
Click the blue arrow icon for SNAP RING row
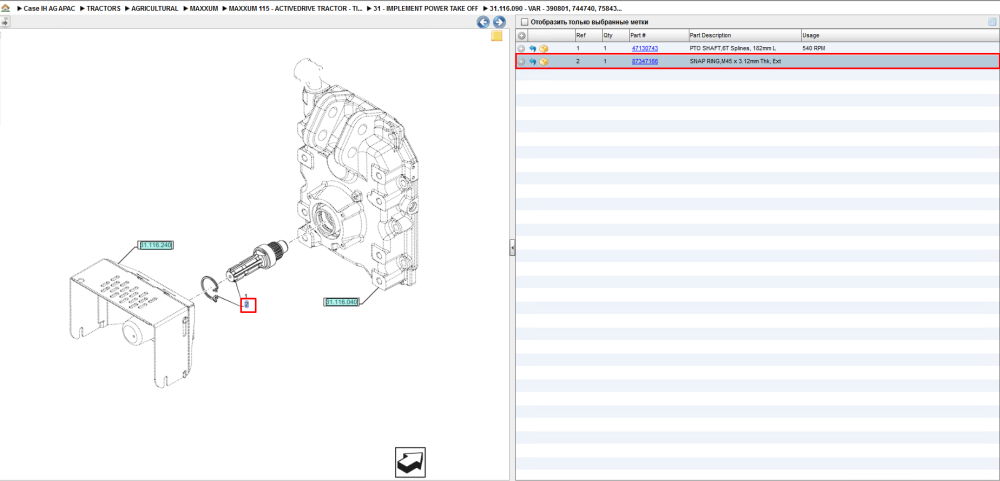pos(533,62)
